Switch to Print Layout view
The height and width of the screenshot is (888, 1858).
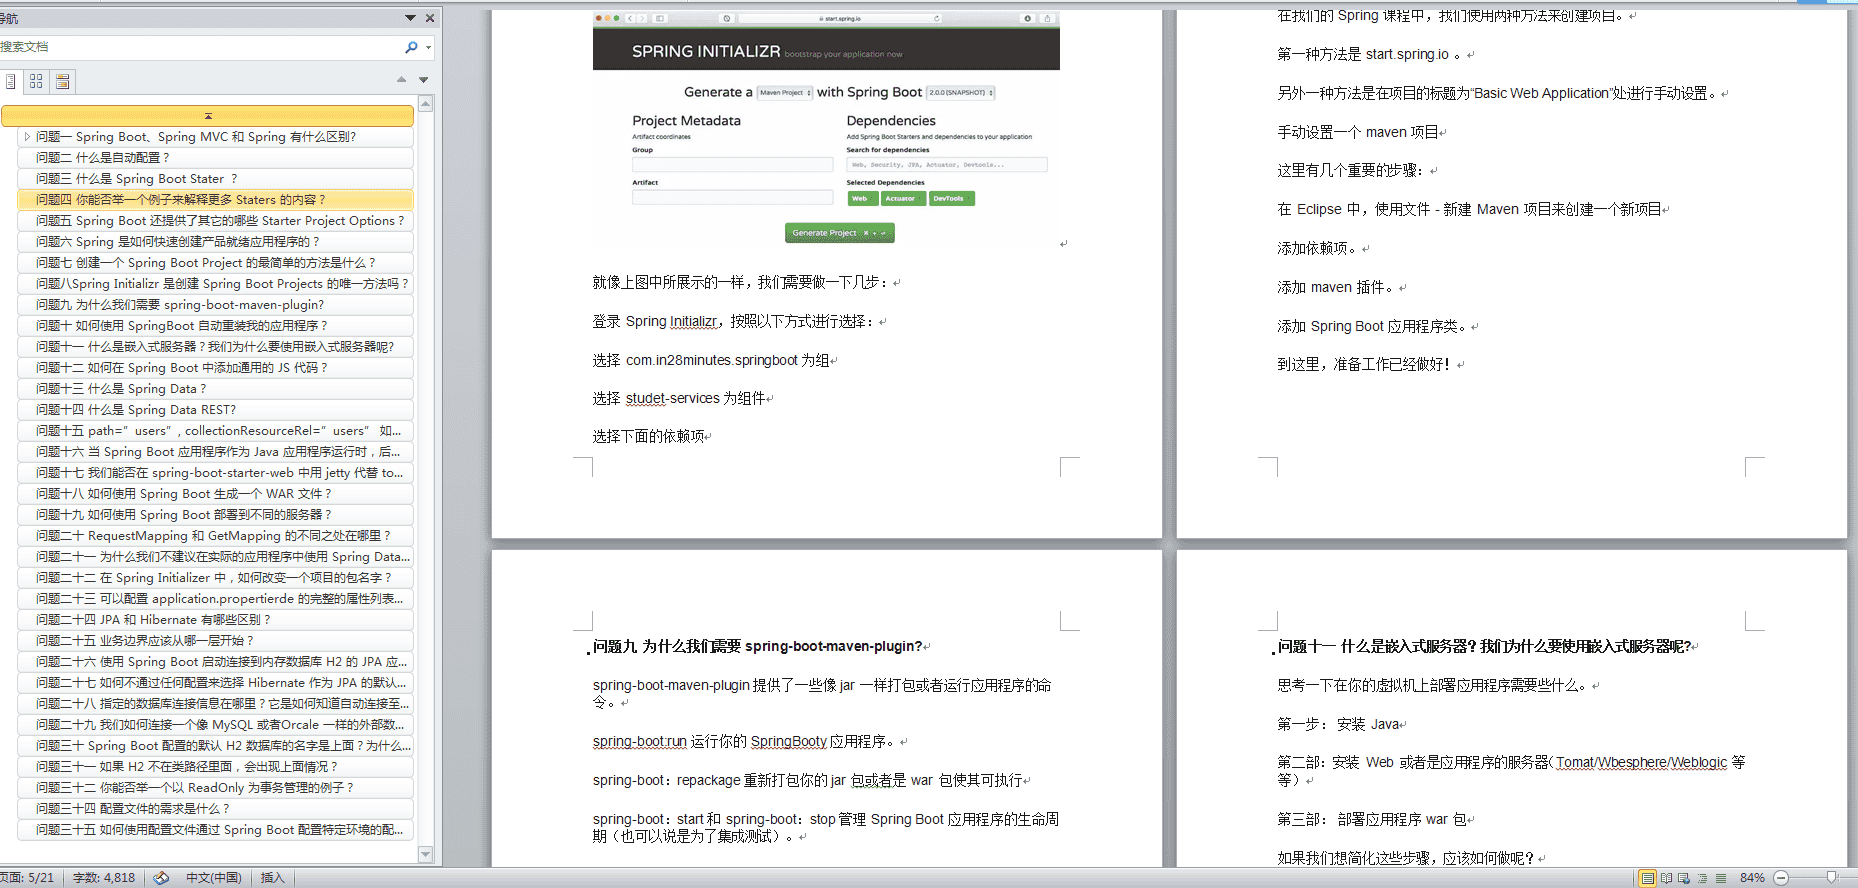1648,878
